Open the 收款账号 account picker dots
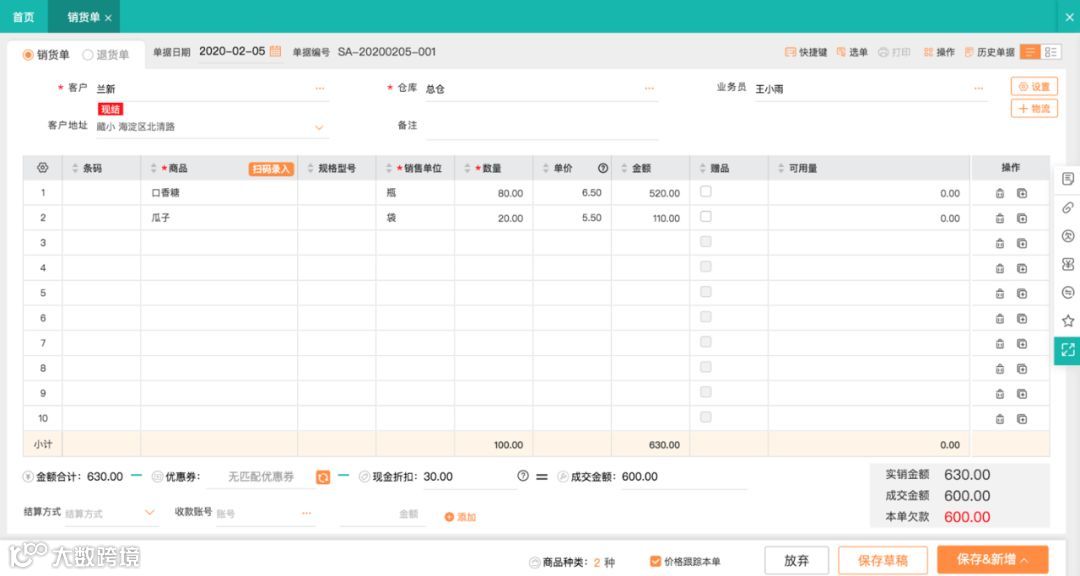This screenshot has width=1080, height=576. coord(307,513)
